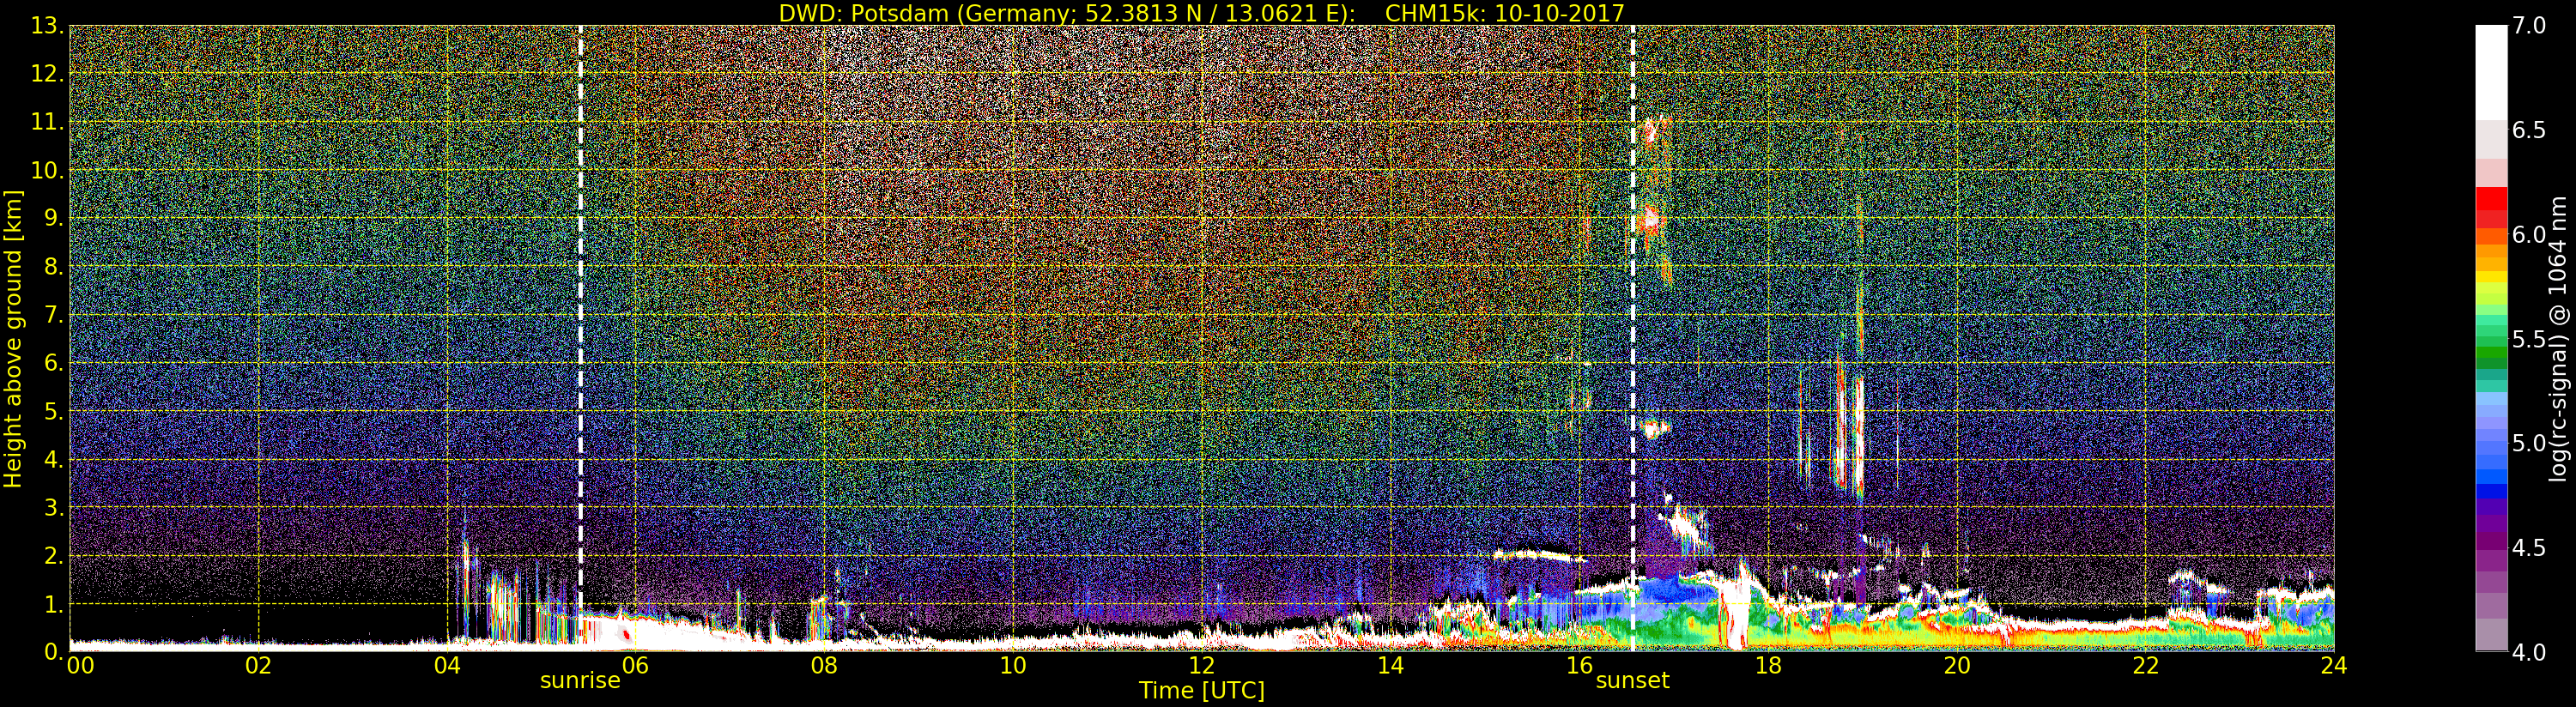Click the 'Height above ground [km]' axis label

tap(13, 338)
